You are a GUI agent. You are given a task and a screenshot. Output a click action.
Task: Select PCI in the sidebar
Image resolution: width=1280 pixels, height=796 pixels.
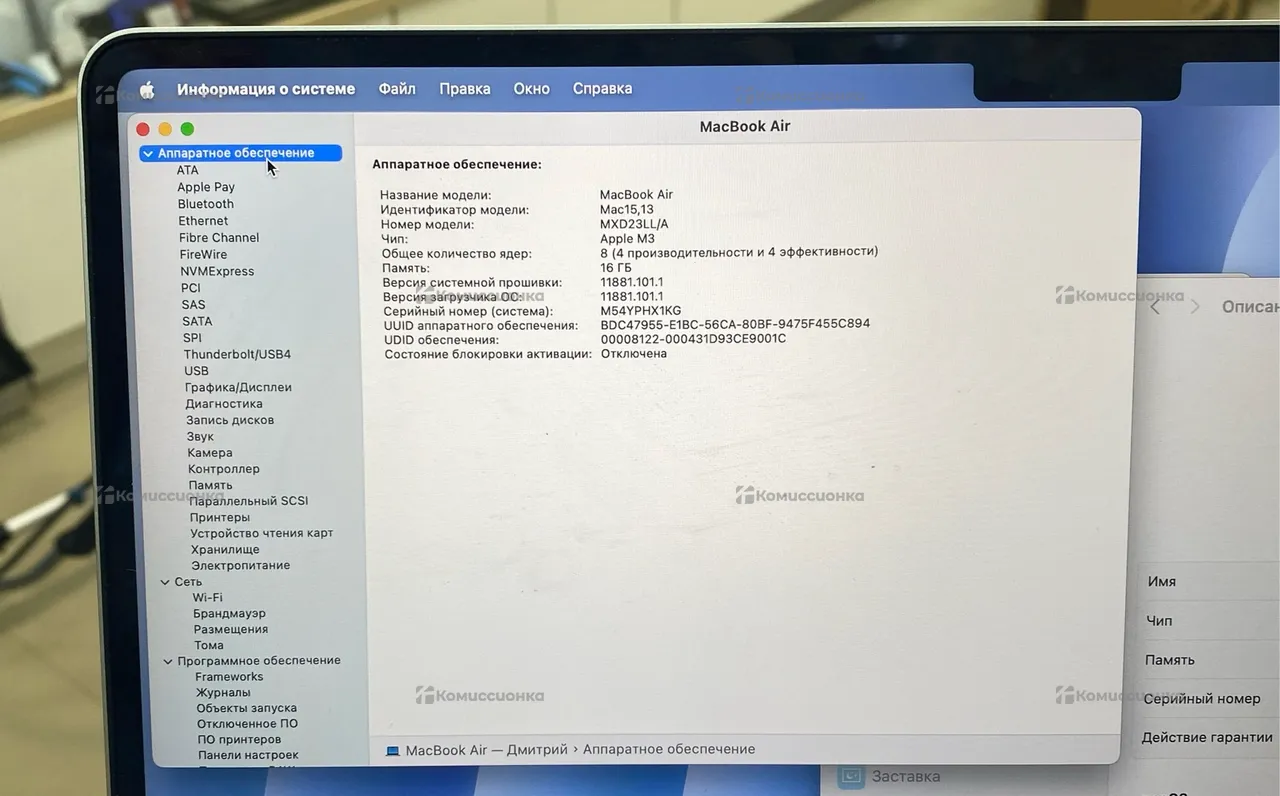[x=191, y=288]
